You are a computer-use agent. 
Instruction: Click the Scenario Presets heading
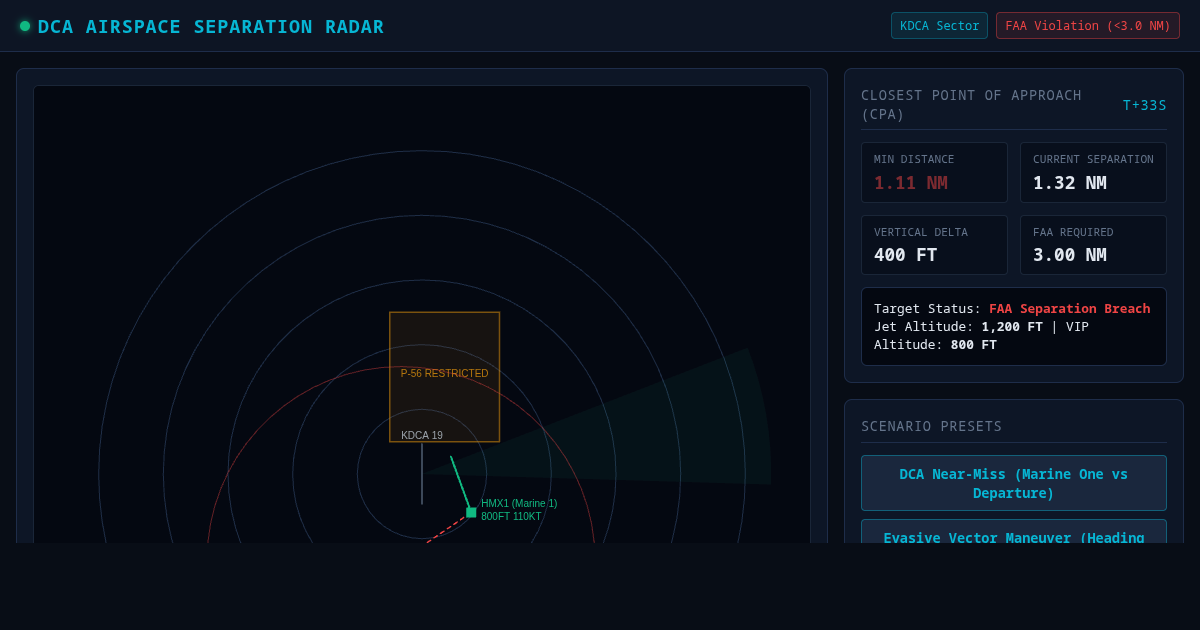932,427
